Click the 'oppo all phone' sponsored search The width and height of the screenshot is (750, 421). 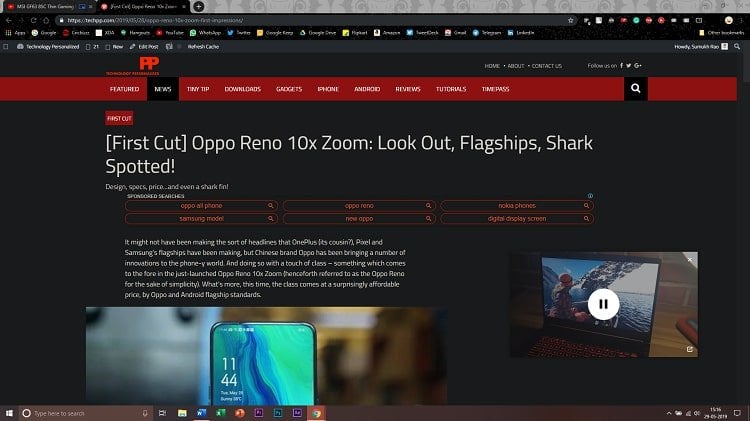pos(201,206)
